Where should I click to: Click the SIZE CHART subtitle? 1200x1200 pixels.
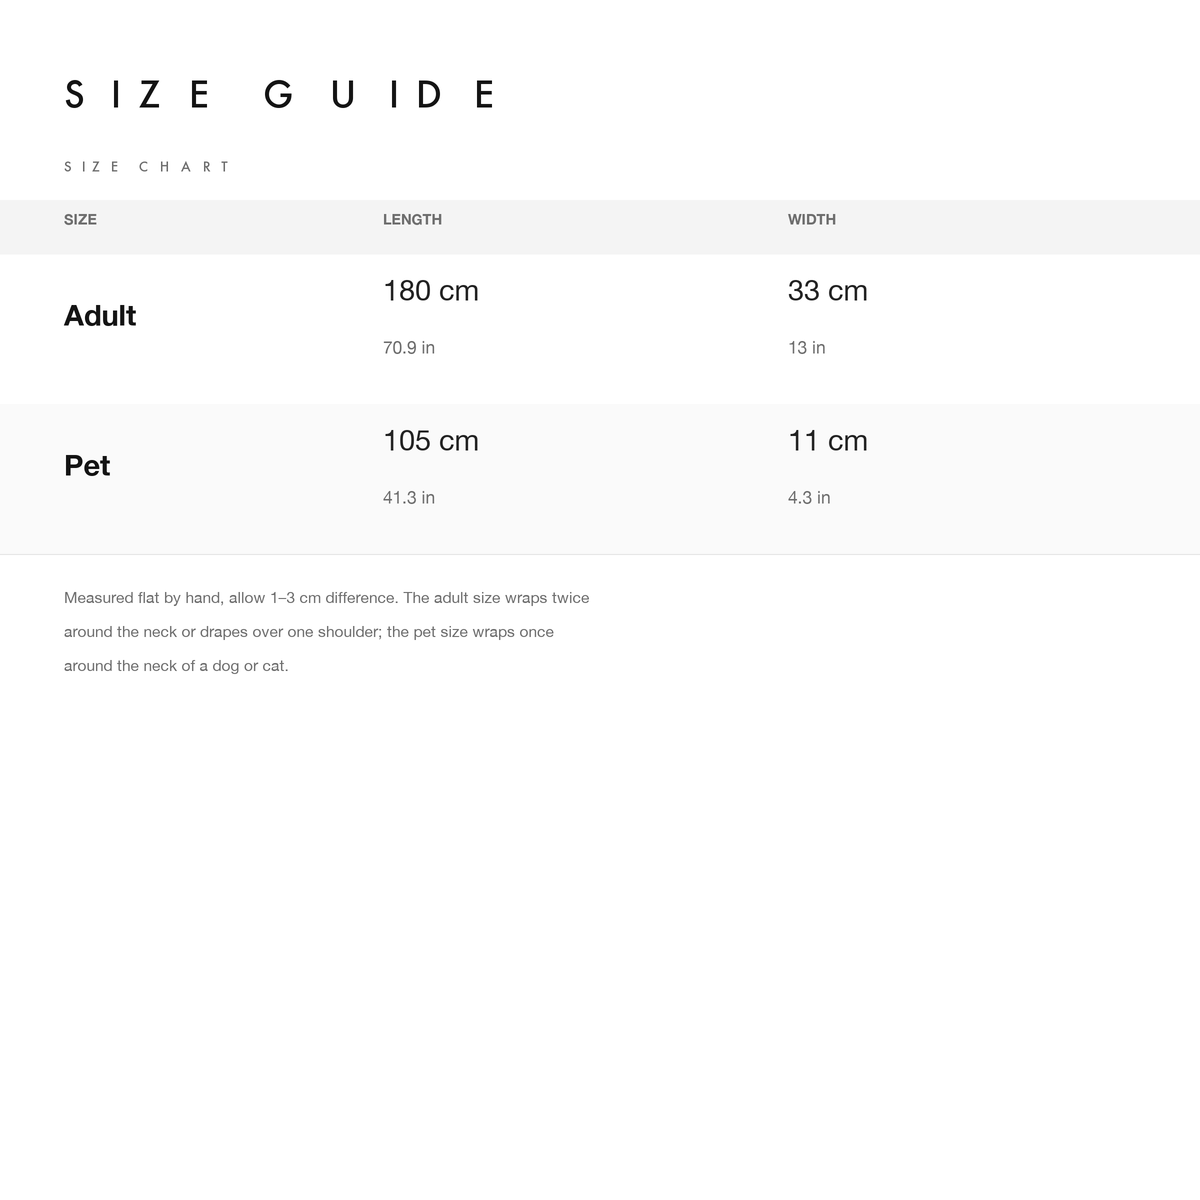[147, 167]
